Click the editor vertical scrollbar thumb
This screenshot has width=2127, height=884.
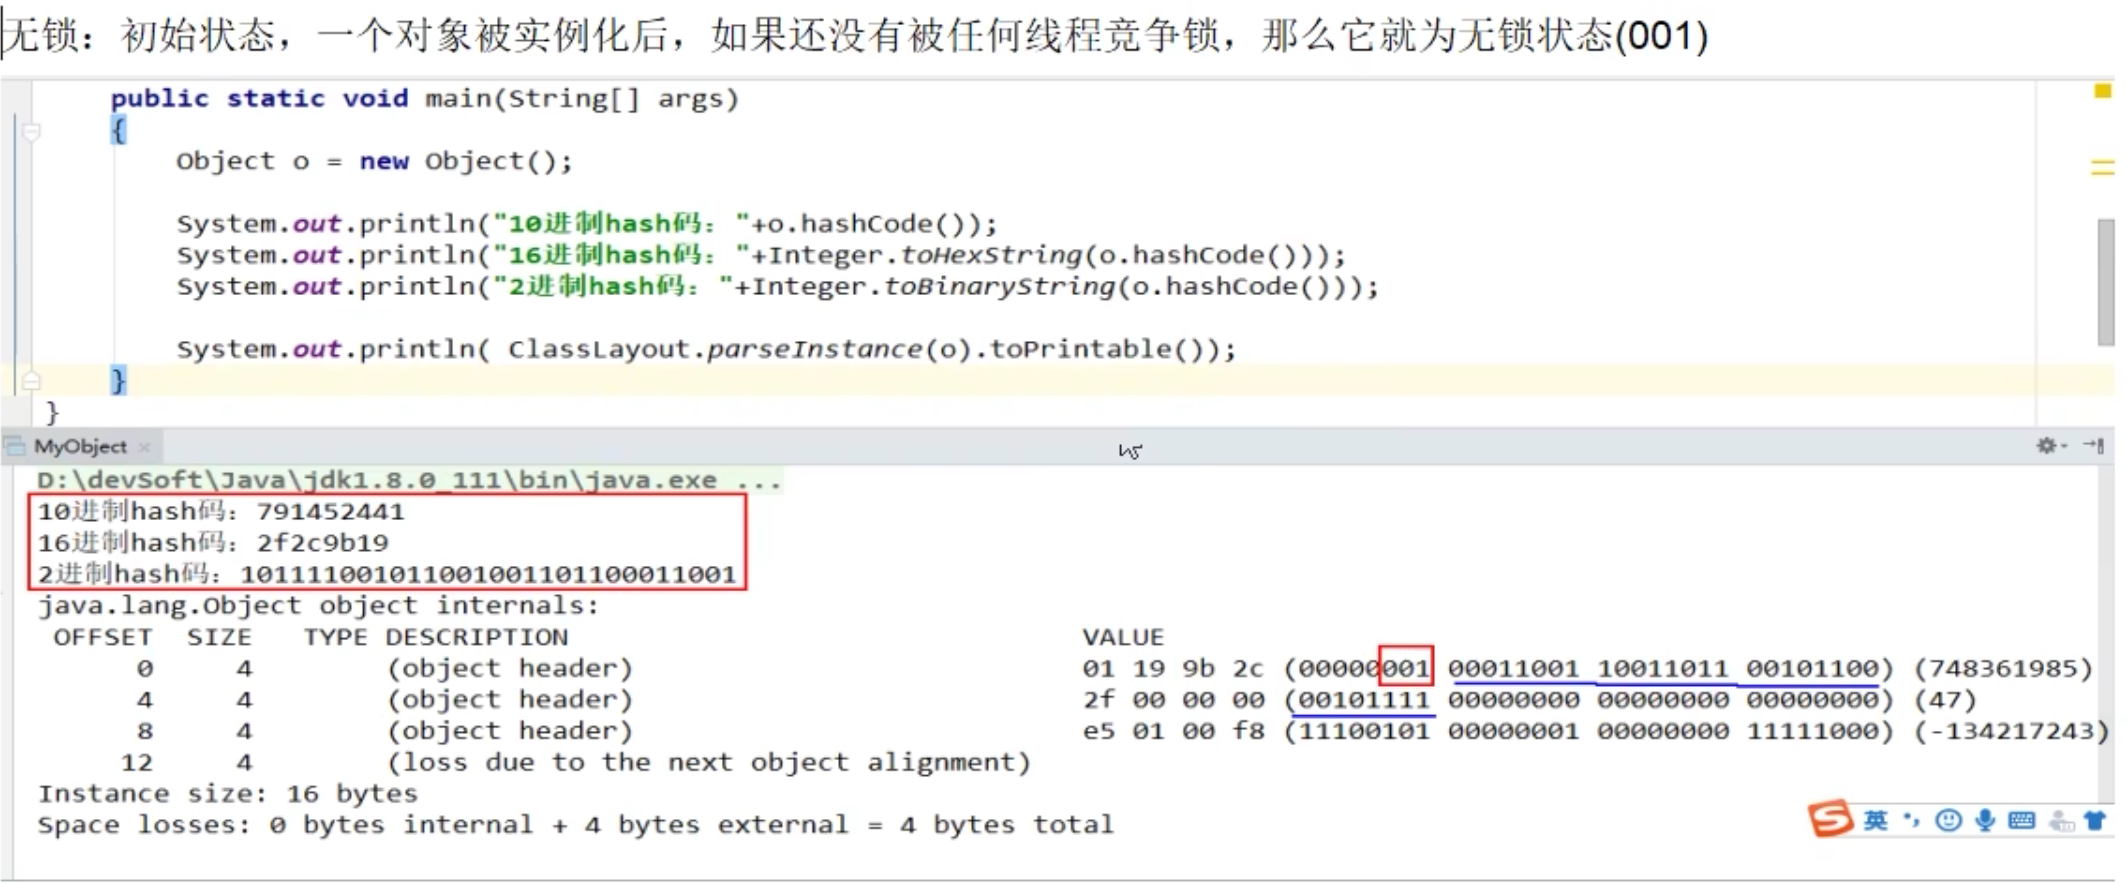coord(2105,282)
